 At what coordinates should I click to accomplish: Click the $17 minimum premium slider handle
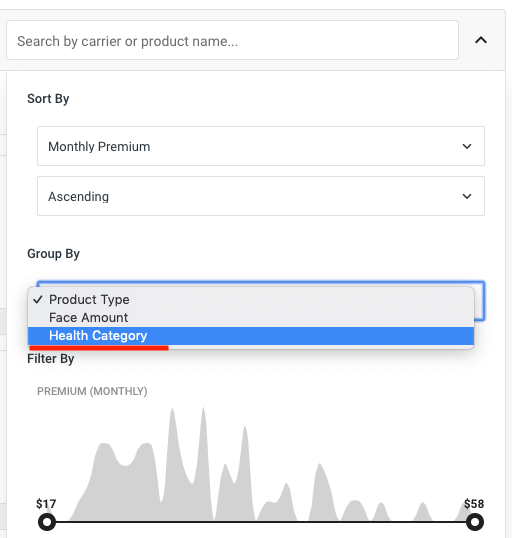[47, 522]
